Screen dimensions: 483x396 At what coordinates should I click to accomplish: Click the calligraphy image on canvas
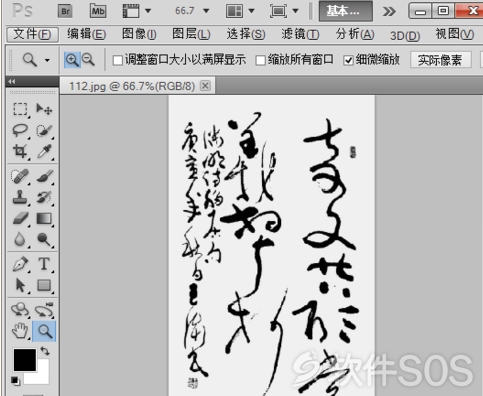click(272, 245)
